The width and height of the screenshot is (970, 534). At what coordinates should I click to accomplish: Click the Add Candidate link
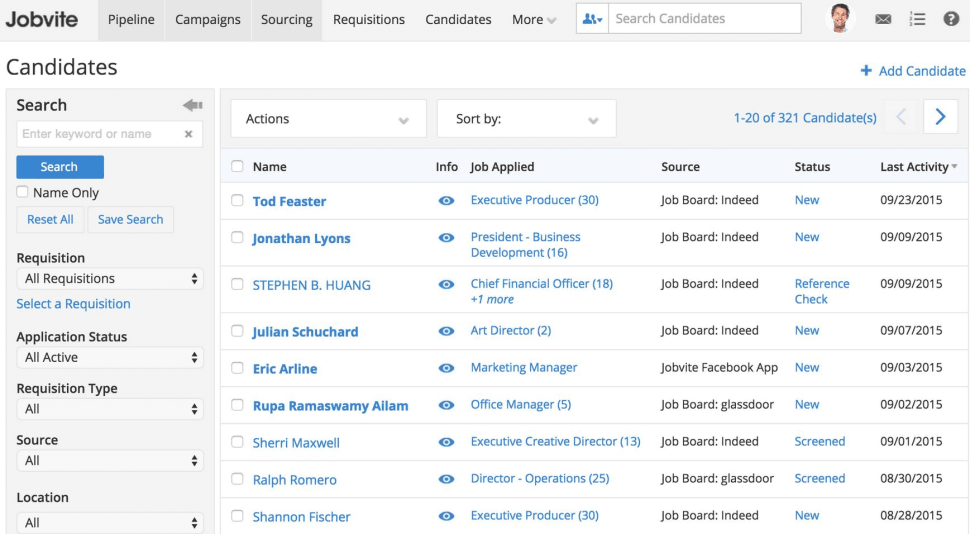pyautogui.click(x=913, y=71)
